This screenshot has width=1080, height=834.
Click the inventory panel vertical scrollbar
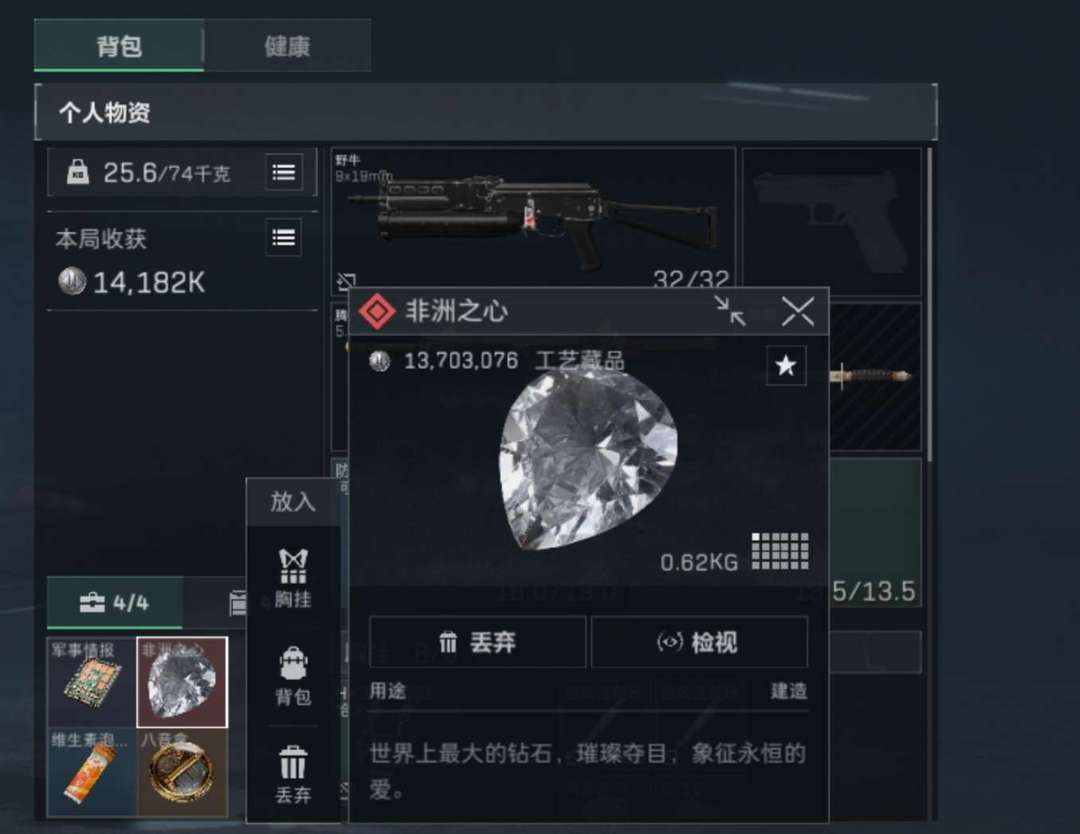tap(931, 303)
